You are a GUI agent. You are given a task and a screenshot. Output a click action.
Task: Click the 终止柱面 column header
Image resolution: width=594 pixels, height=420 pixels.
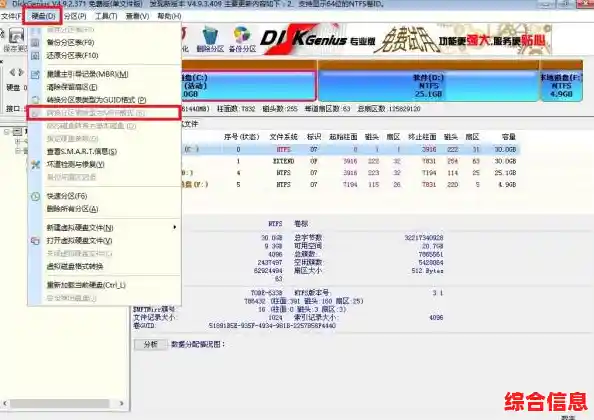pos(422,137)
